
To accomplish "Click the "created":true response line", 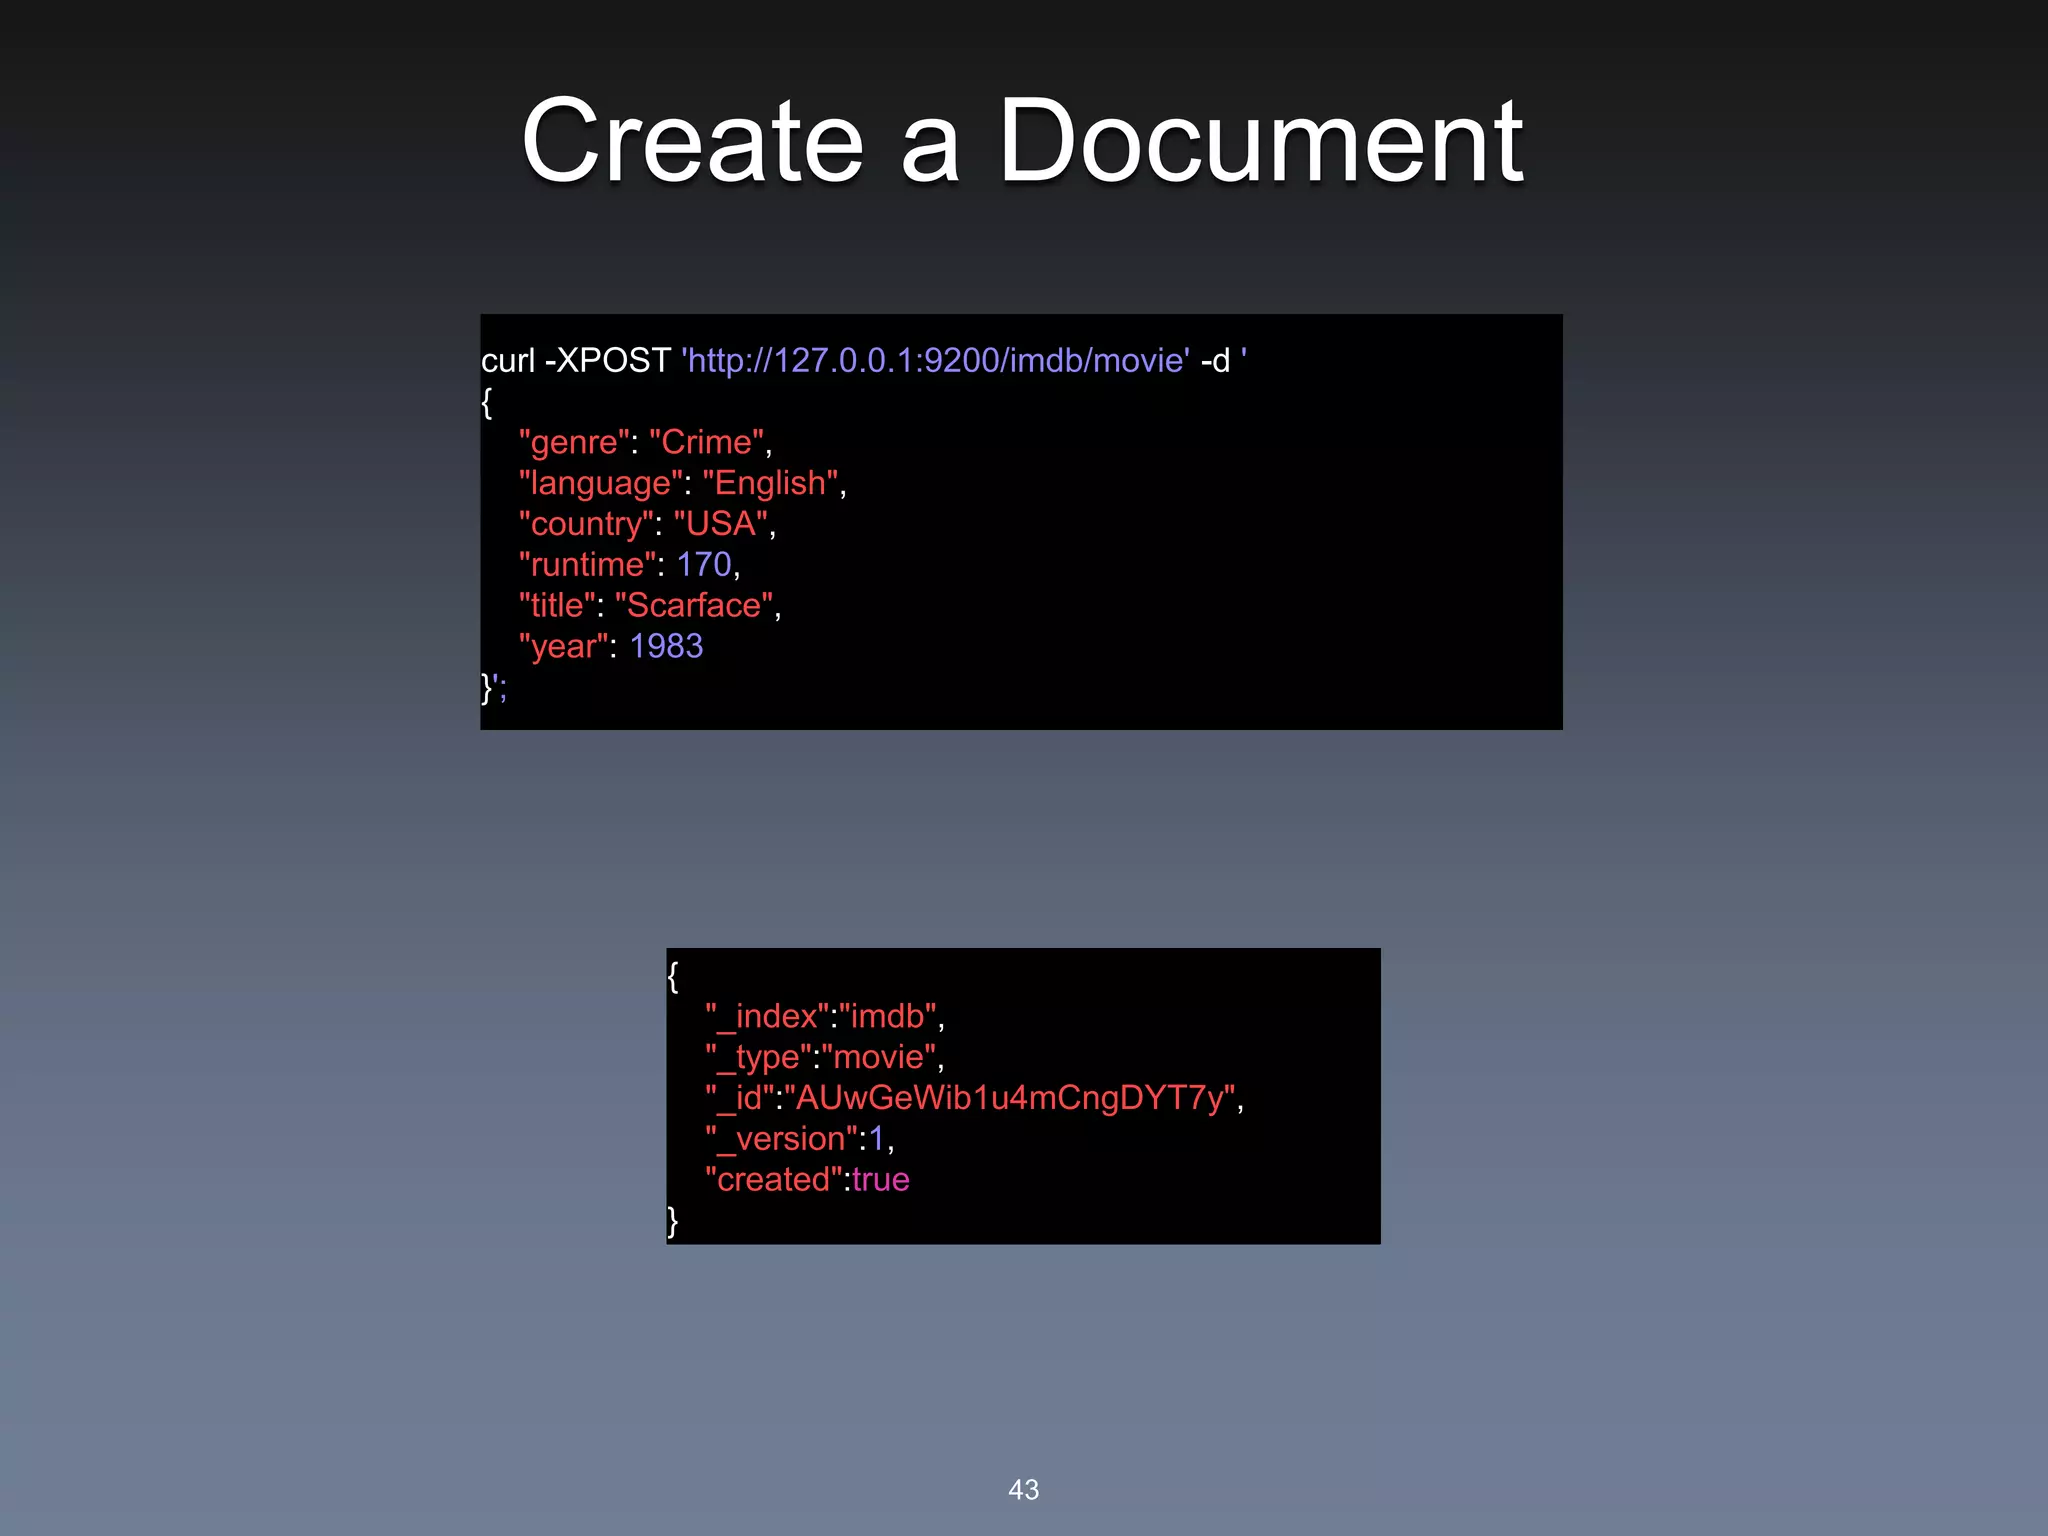I will click(807, 1180).
